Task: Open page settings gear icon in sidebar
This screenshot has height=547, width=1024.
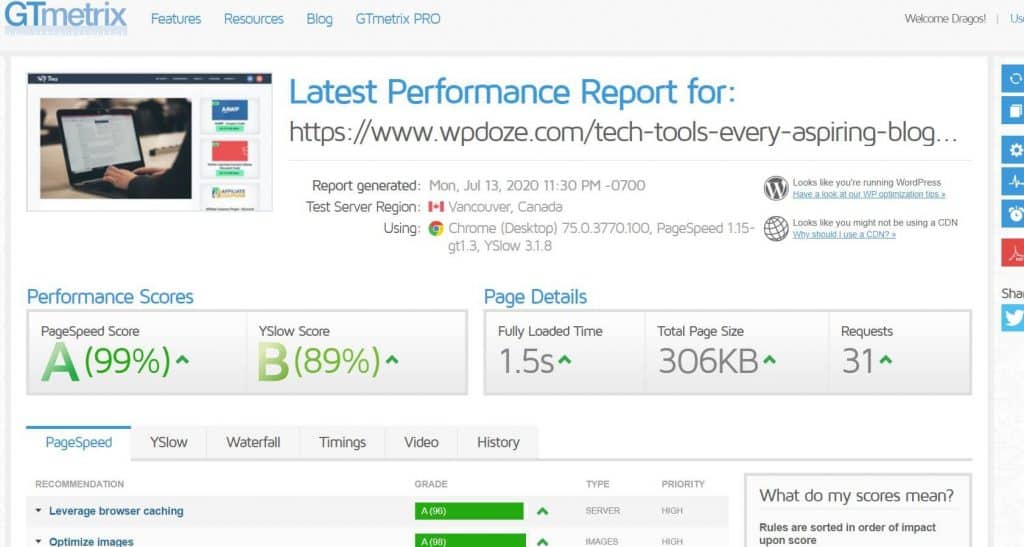Action: (1014, 150)
